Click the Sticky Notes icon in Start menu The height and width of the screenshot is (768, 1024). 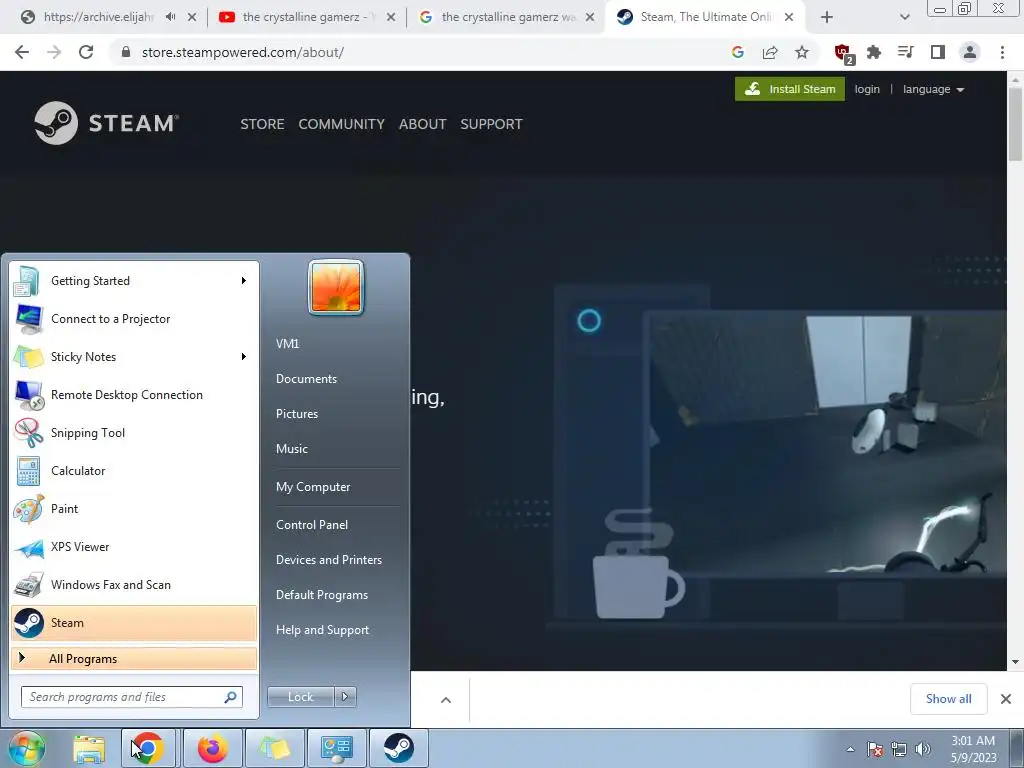(x=29, y=357)
